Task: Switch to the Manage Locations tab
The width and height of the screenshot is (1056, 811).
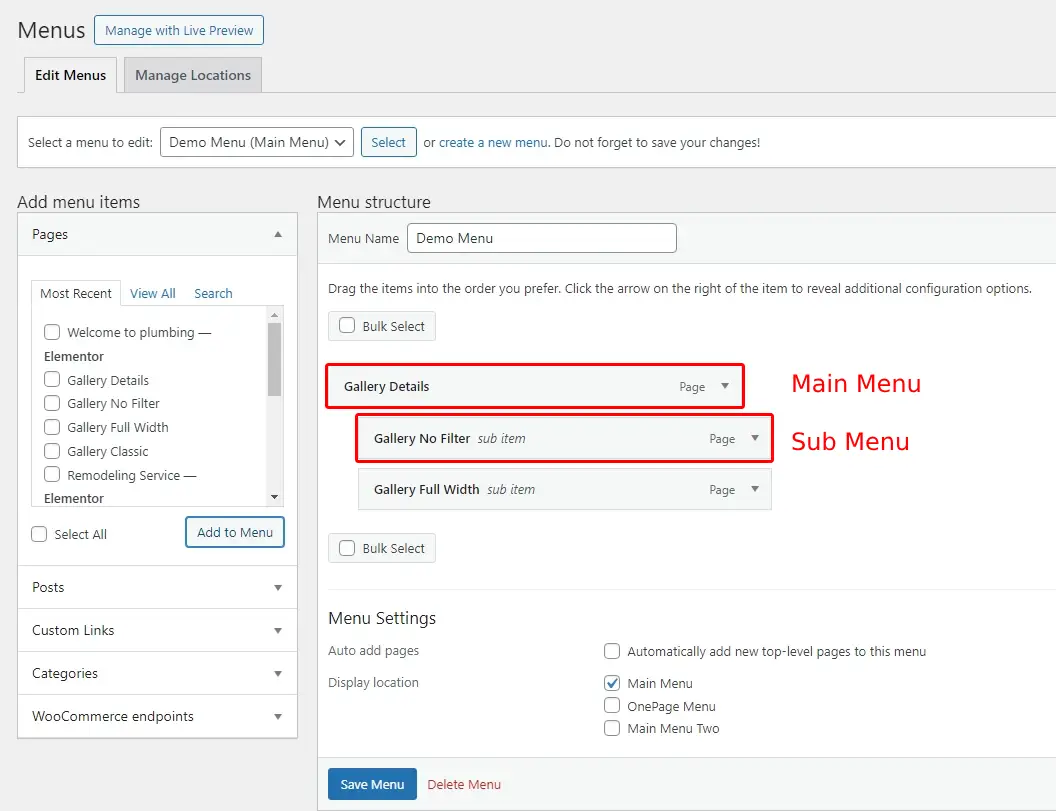Action: tap(193, 75)
